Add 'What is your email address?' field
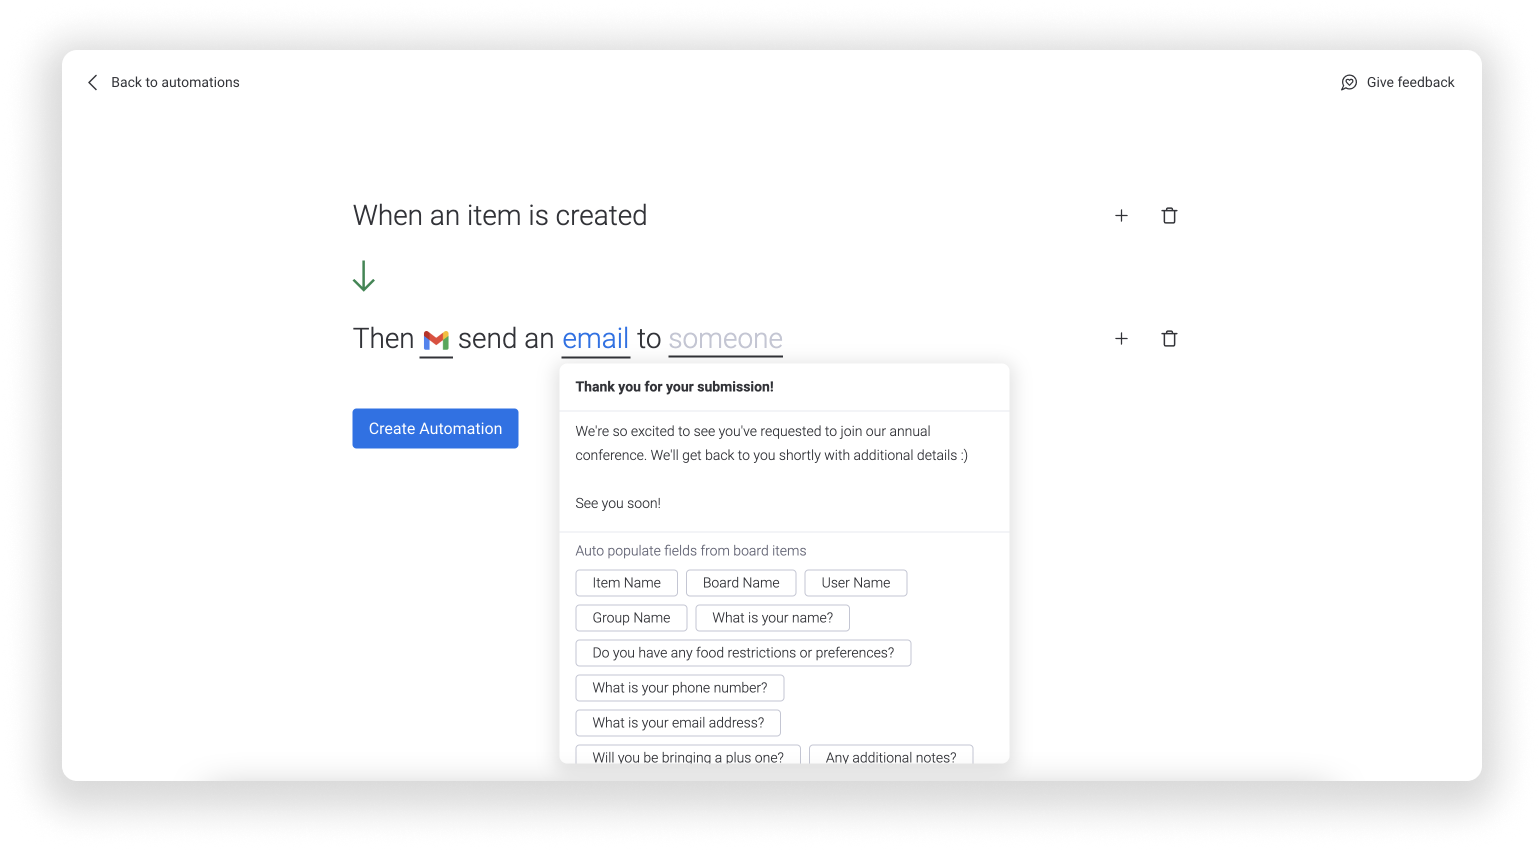 tap(678, 723)
